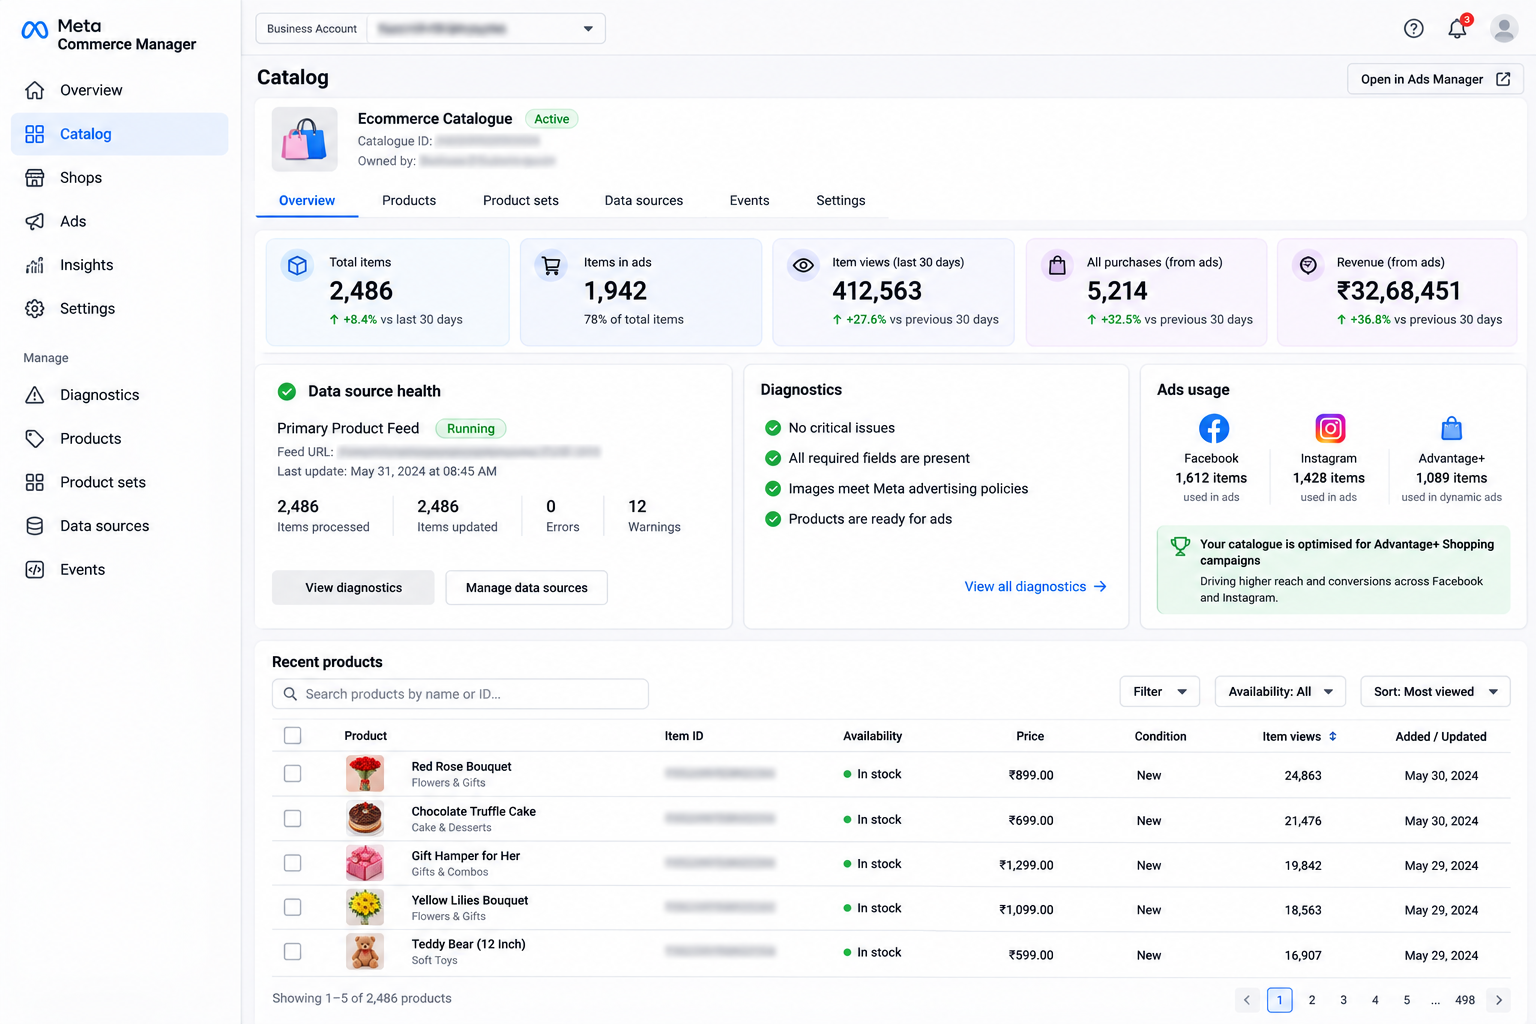Click the Data sources database icon

point(35,526)
